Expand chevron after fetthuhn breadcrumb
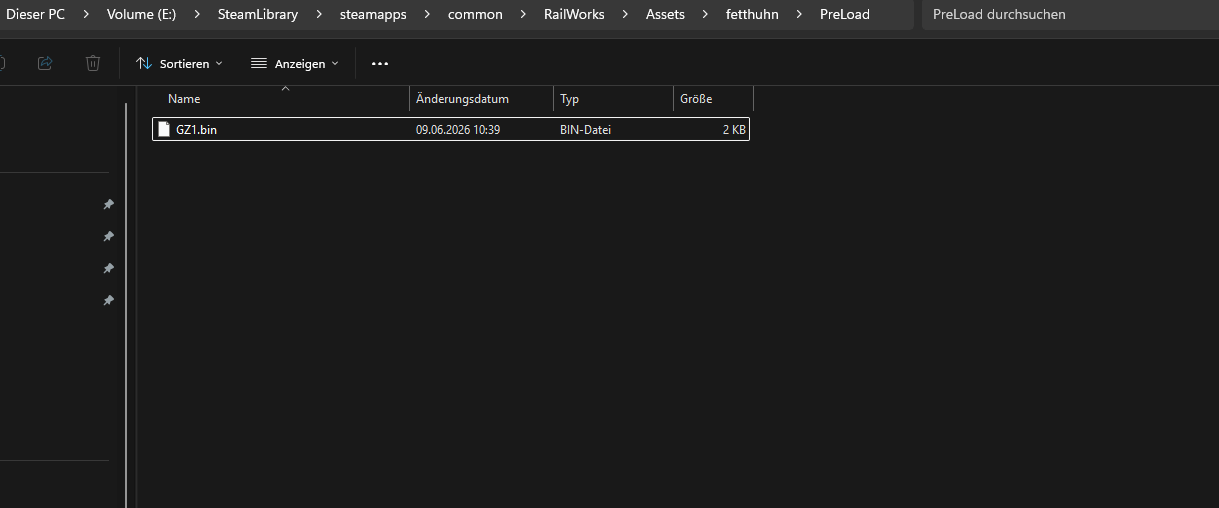 click(799, 14)
